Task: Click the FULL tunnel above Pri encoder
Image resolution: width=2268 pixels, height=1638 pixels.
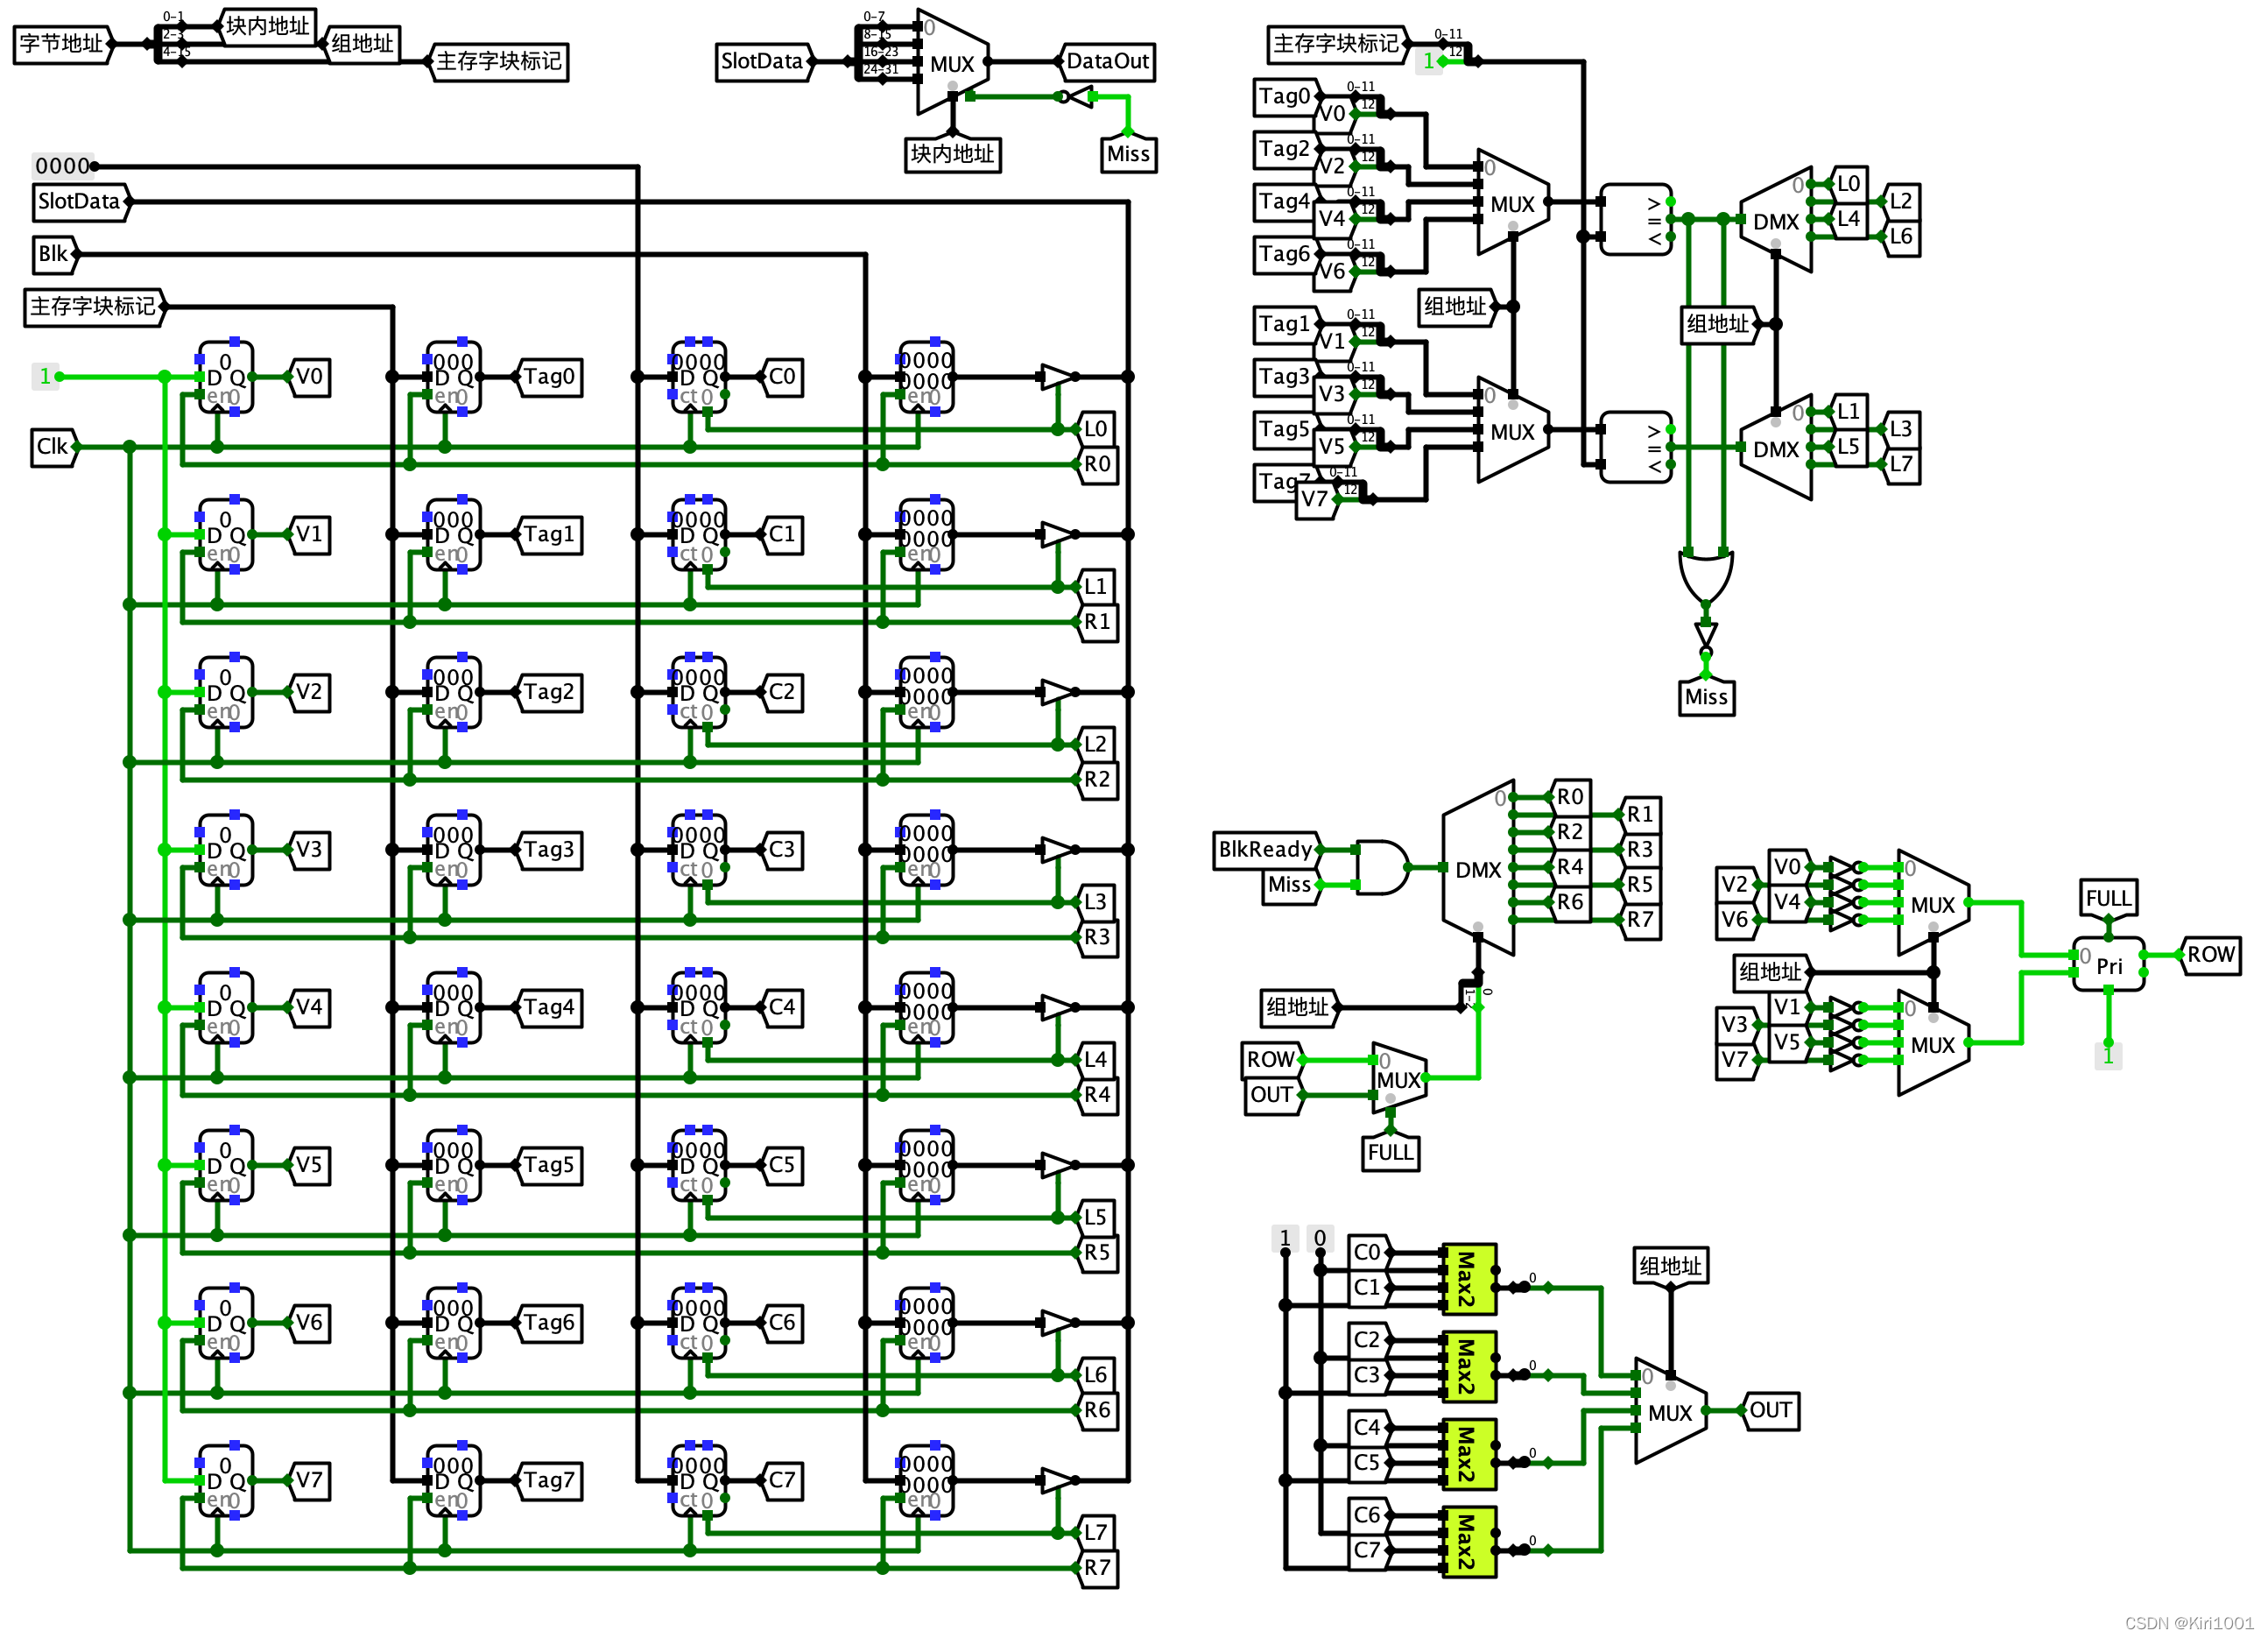Action: pyautogui.click(x=2108, y=898)
